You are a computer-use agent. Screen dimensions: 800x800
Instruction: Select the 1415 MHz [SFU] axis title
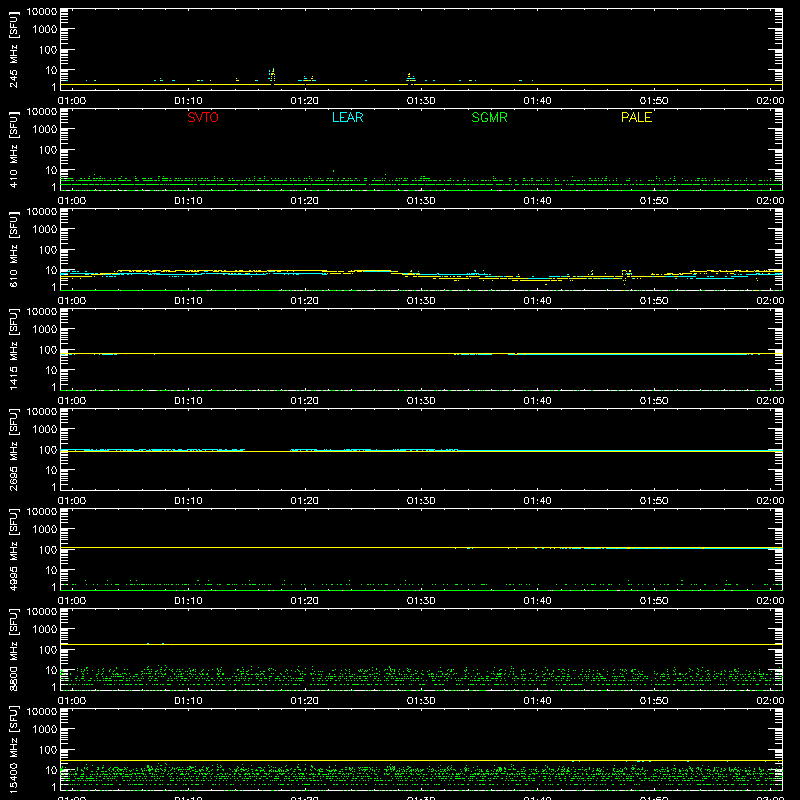(14, 349)
